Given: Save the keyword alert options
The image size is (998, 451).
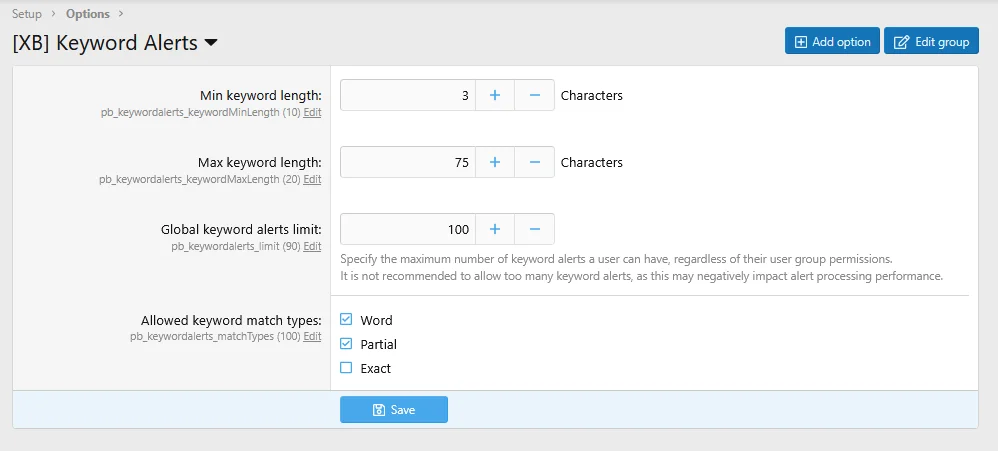Looking at the screenshot, I should pos(394,410).
